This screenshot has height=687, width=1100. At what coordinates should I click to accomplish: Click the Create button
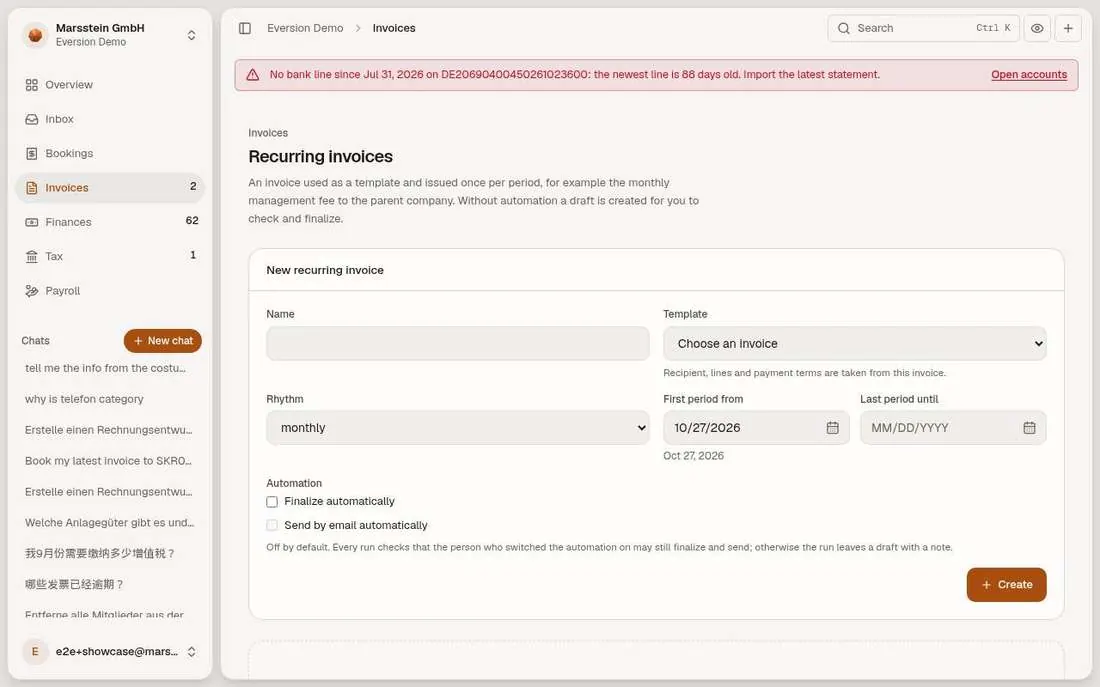(1006, 585)
